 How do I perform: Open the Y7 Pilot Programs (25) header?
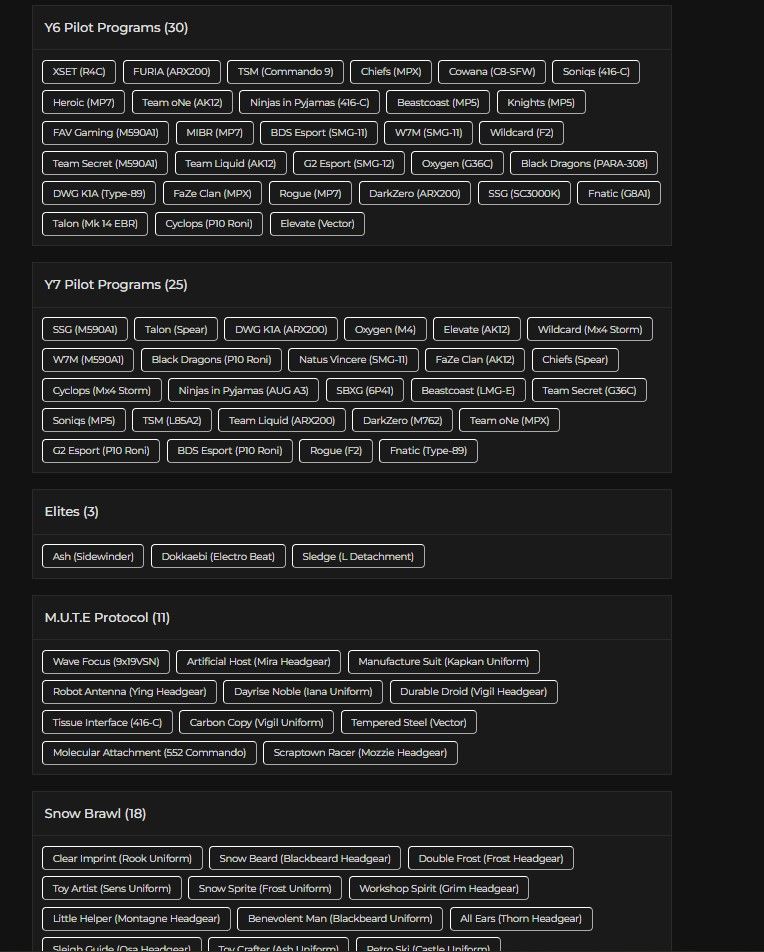point(116,285)
